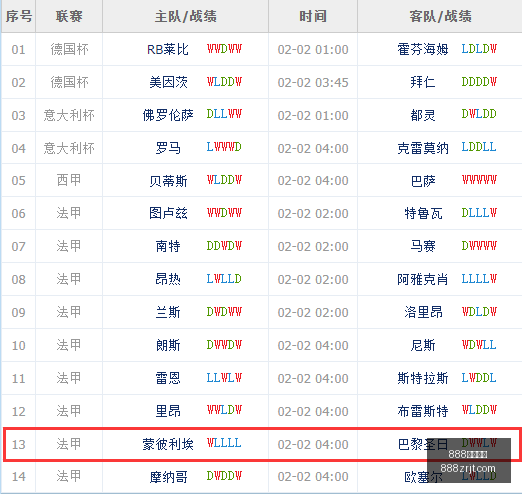This screenshot has height=494, width=522.
Task: Open the 布雷斯特 team link
Action: coord(423,411)
